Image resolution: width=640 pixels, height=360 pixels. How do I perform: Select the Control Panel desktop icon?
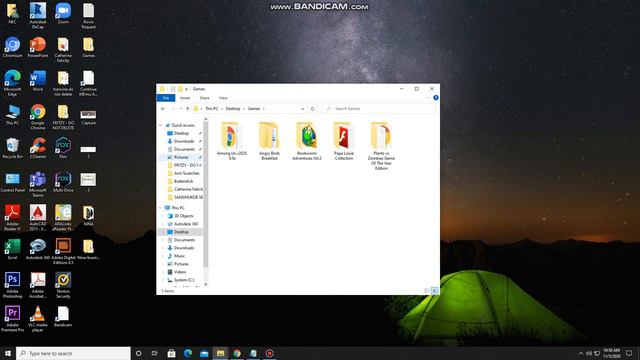point(12,182)
